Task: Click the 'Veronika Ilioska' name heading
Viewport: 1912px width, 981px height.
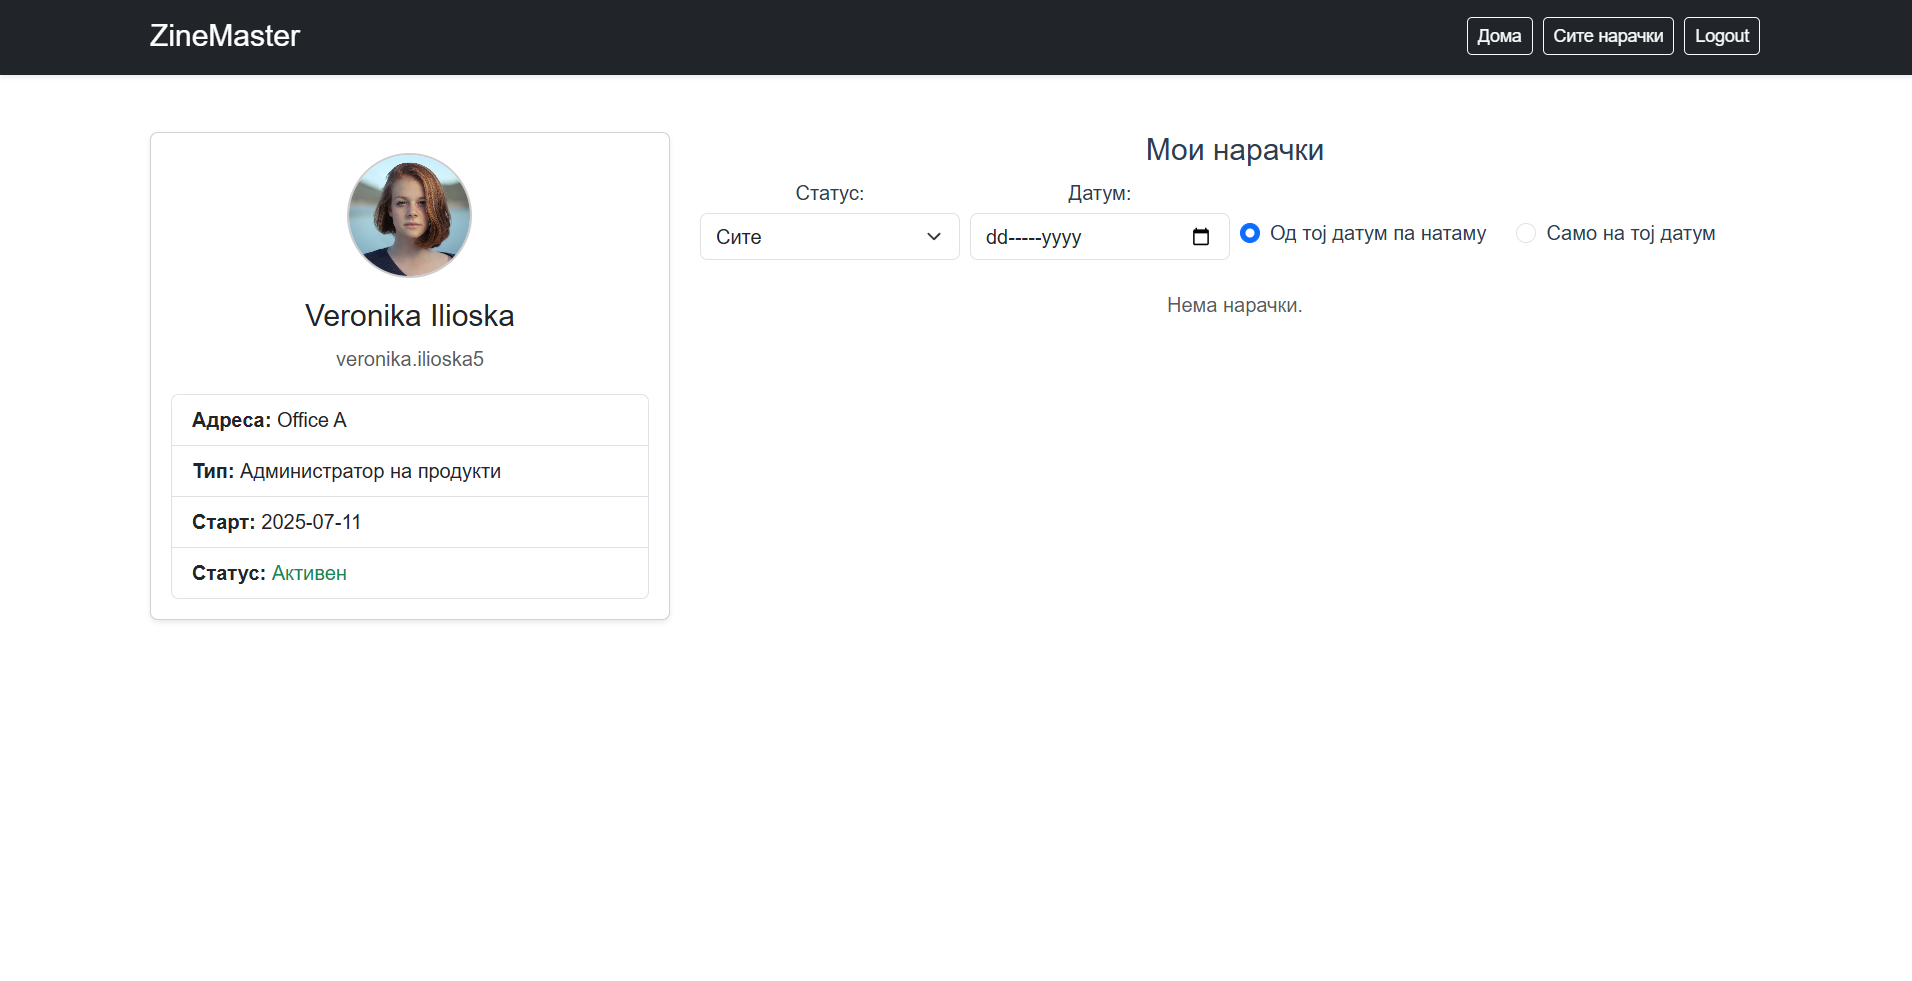Action: pyautogui.click(x=409, y=316)
